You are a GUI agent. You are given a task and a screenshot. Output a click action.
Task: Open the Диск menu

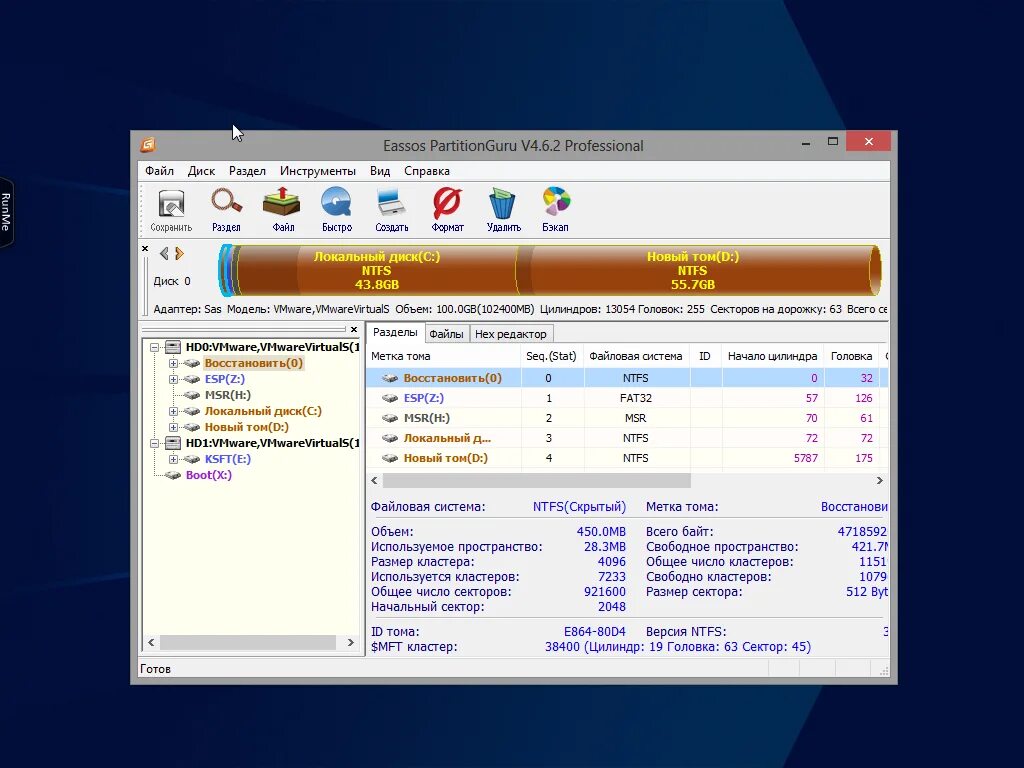click(x=201, y=171)
